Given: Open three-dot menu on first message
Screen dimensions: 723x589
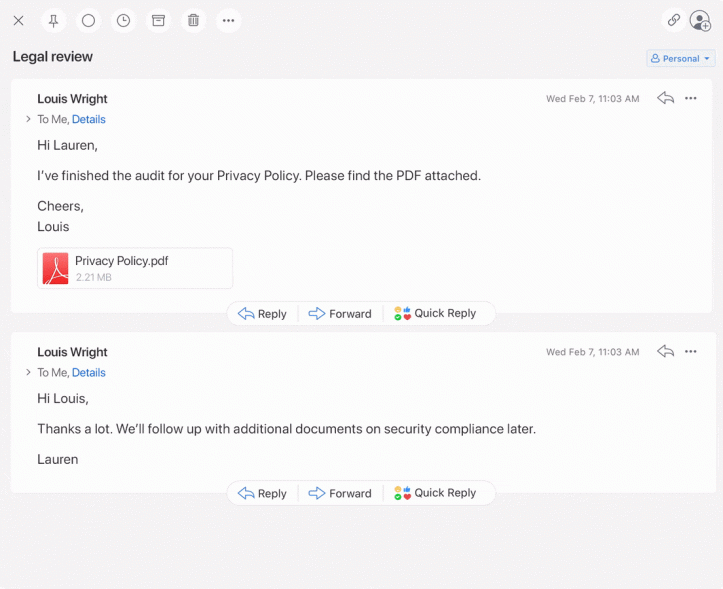Looking at the screenshot, I should (690, 98).
